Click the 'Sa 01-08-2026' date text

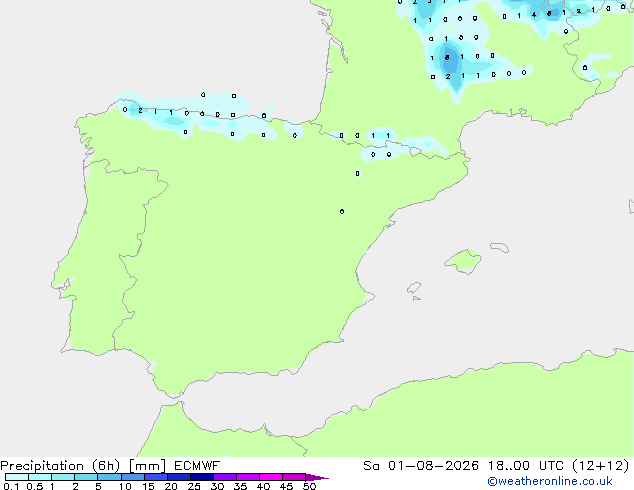(x=421, y=466)
